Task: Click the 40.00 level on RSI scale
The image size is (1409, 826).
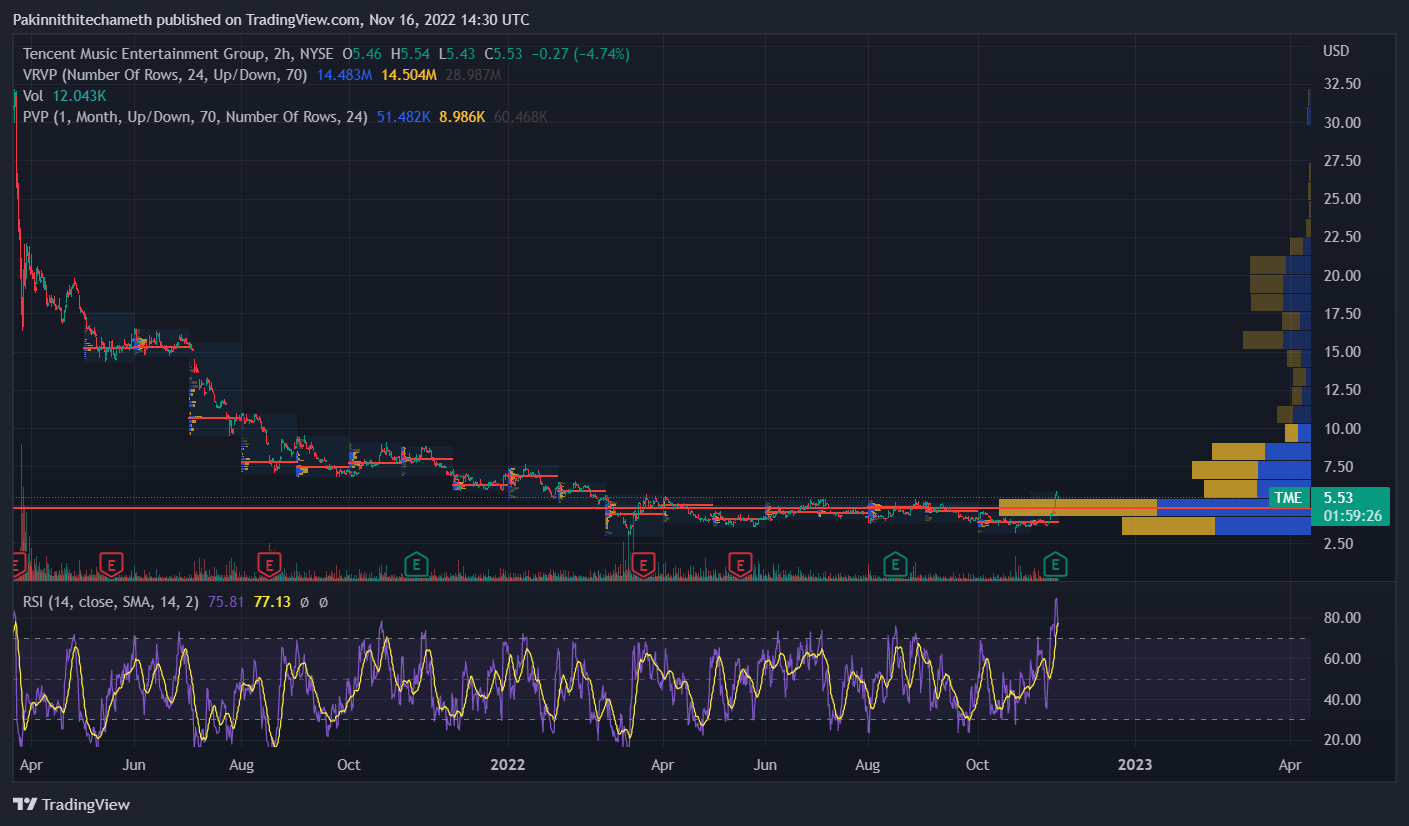Action: click(1341, 699)
